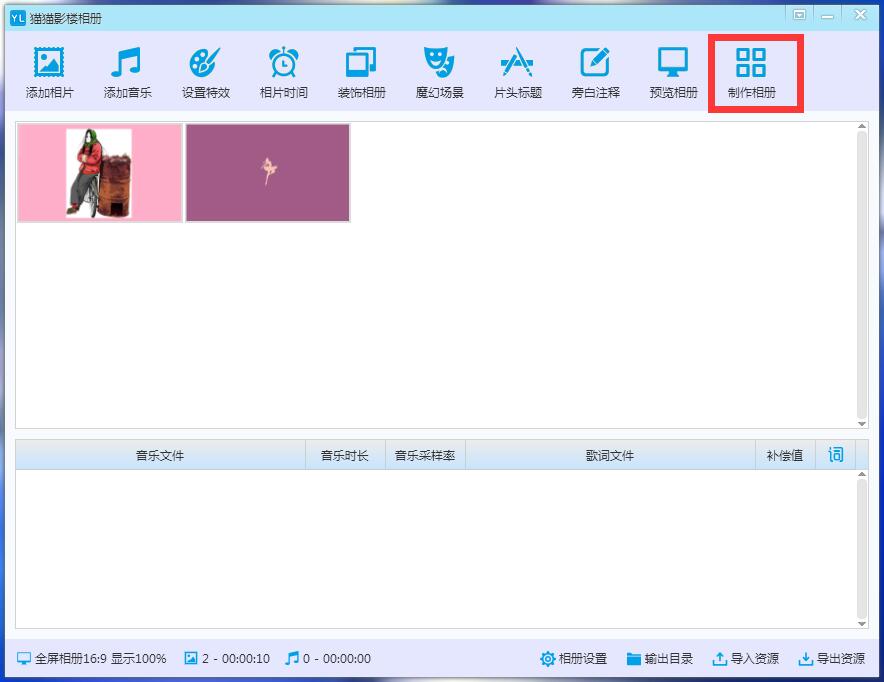The image size is (884, 682).
Task: Select the purple flower photo thumbnail
Action: [268, 172]
